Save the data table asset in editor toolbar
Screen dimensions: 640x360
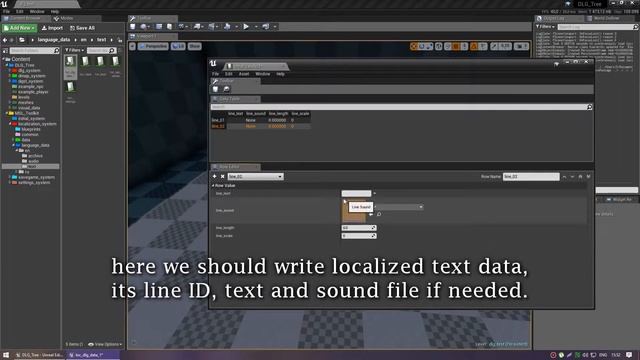(216, 89)
